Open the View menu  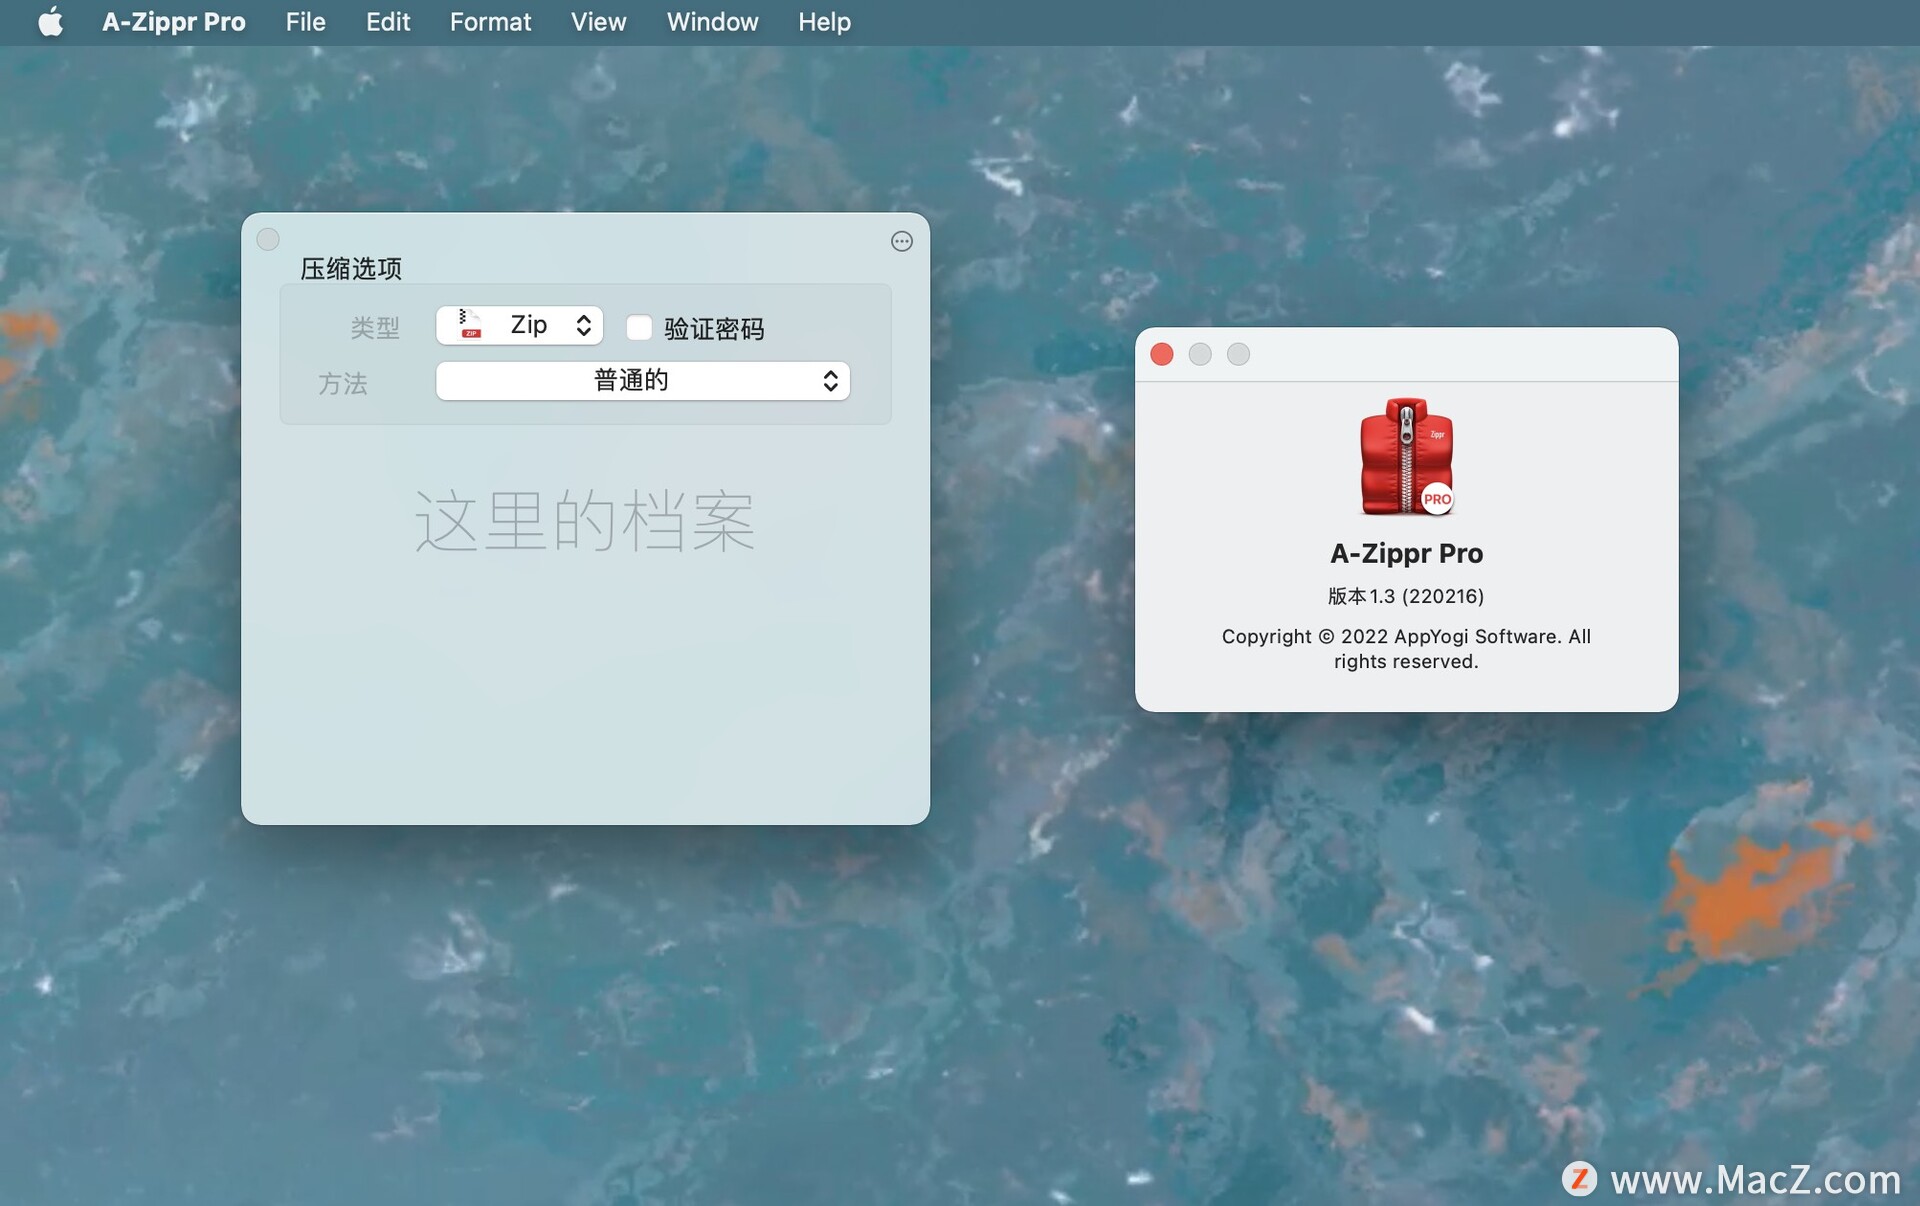point(598,22)
